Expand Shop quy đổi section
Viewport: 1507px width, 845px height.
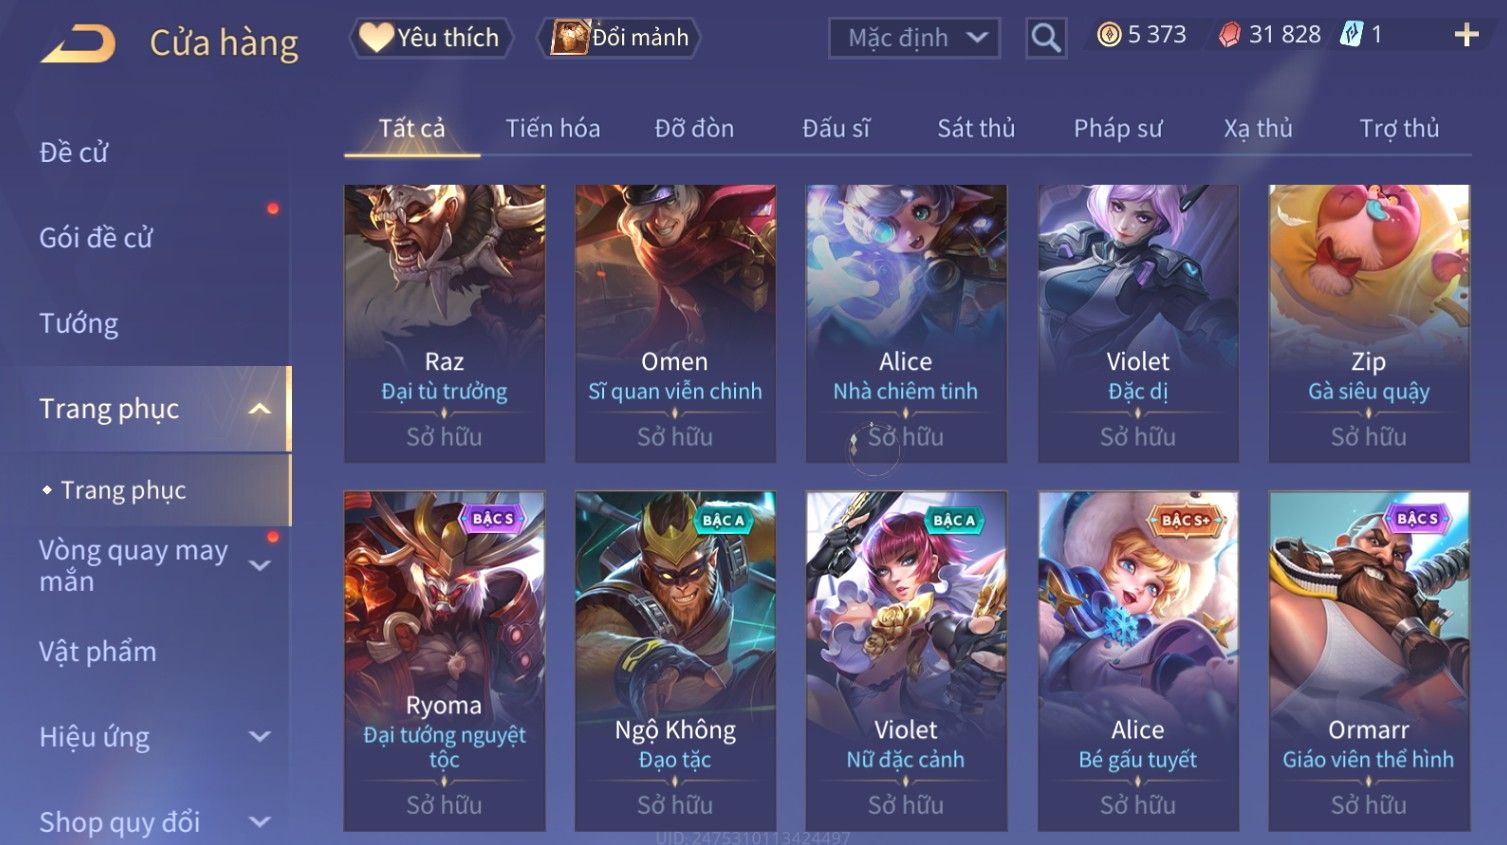(260, 822)
